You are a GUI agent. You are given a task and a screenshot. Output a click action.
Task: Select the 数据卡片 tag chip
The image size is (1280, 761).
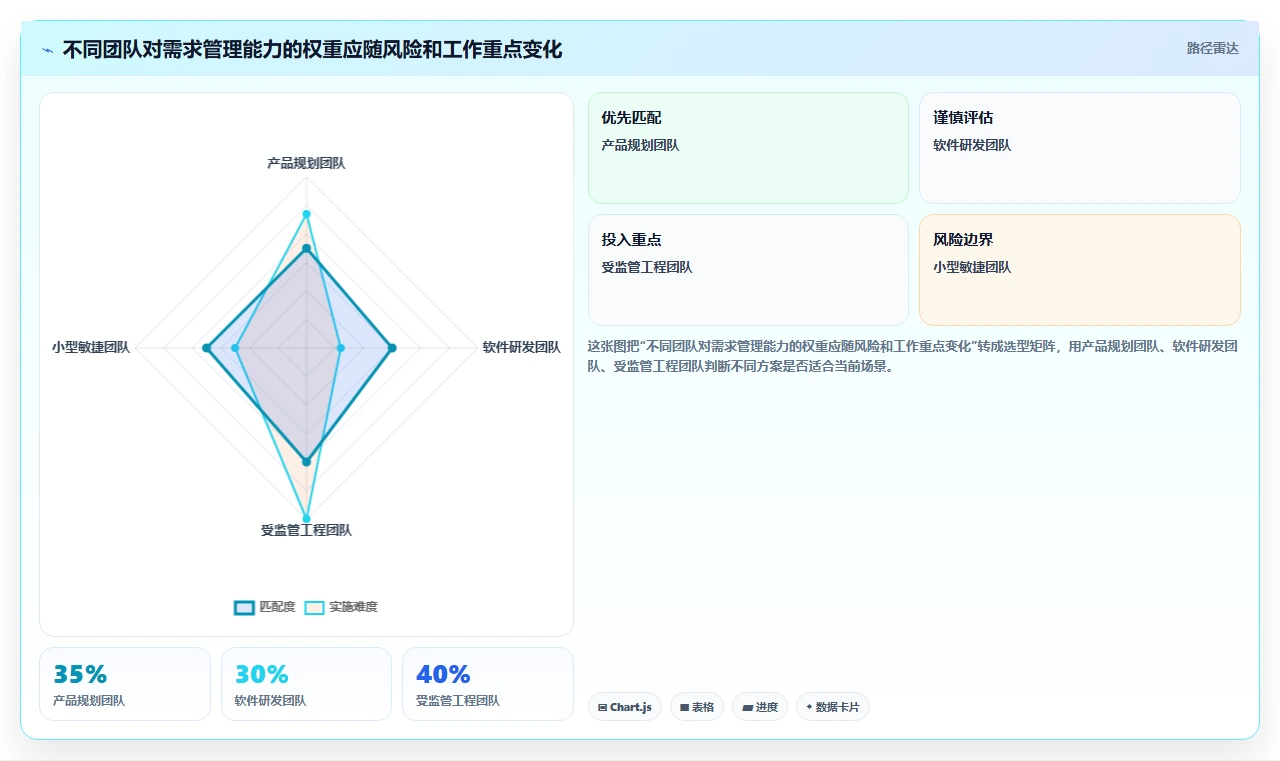pos(833,707)
